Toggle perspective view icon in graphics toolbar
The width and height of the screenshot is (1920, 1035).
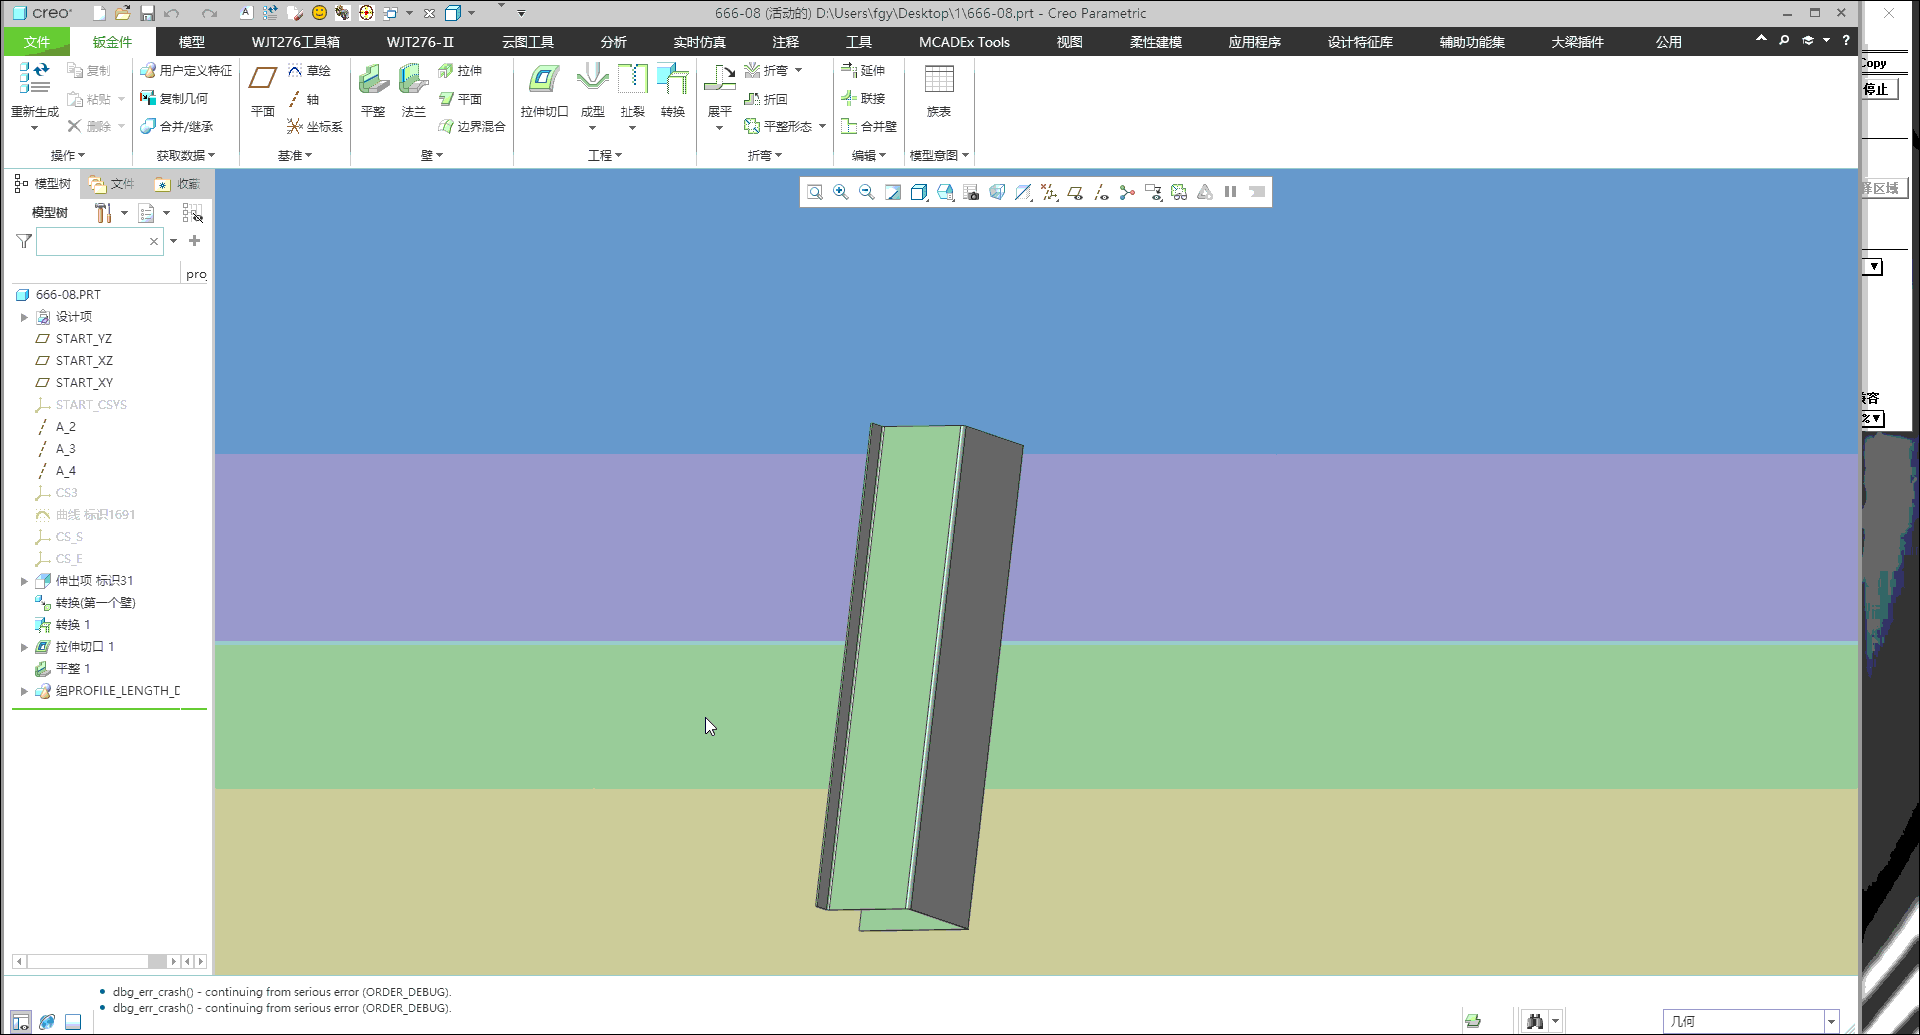(x=997, y=192)
